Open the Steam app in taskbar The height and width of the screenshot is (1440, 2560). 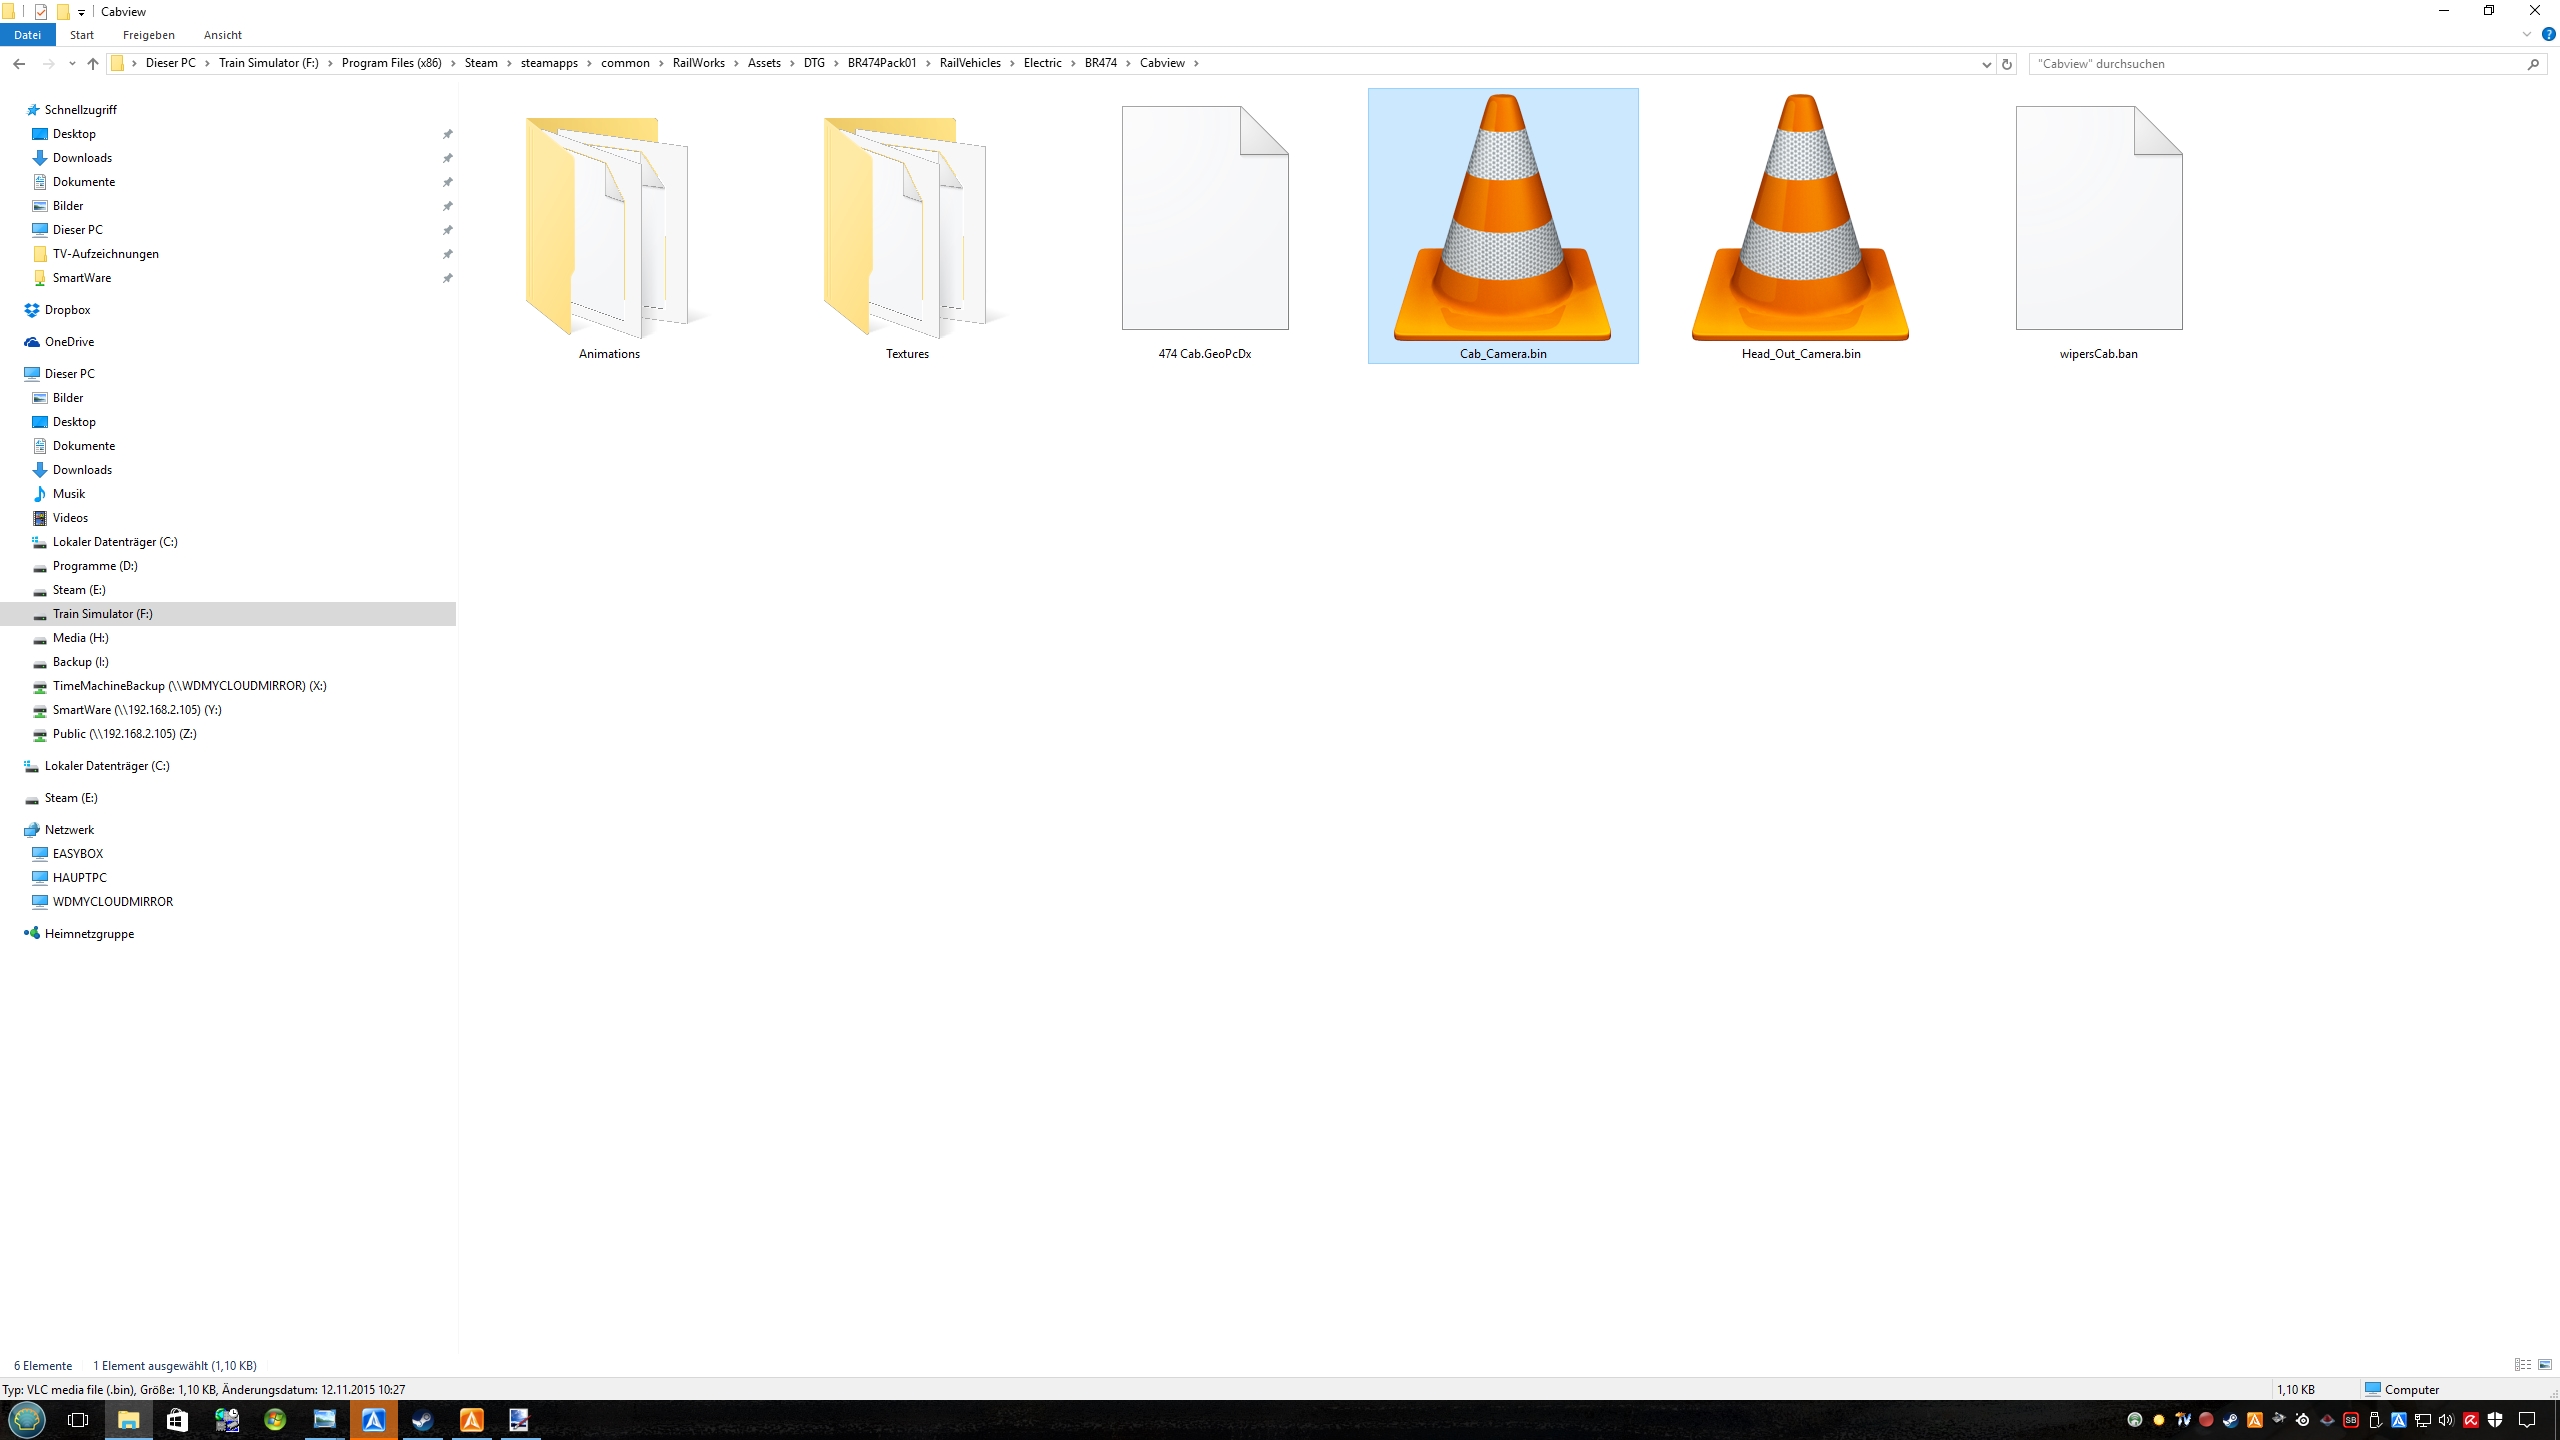[422, 1420]
